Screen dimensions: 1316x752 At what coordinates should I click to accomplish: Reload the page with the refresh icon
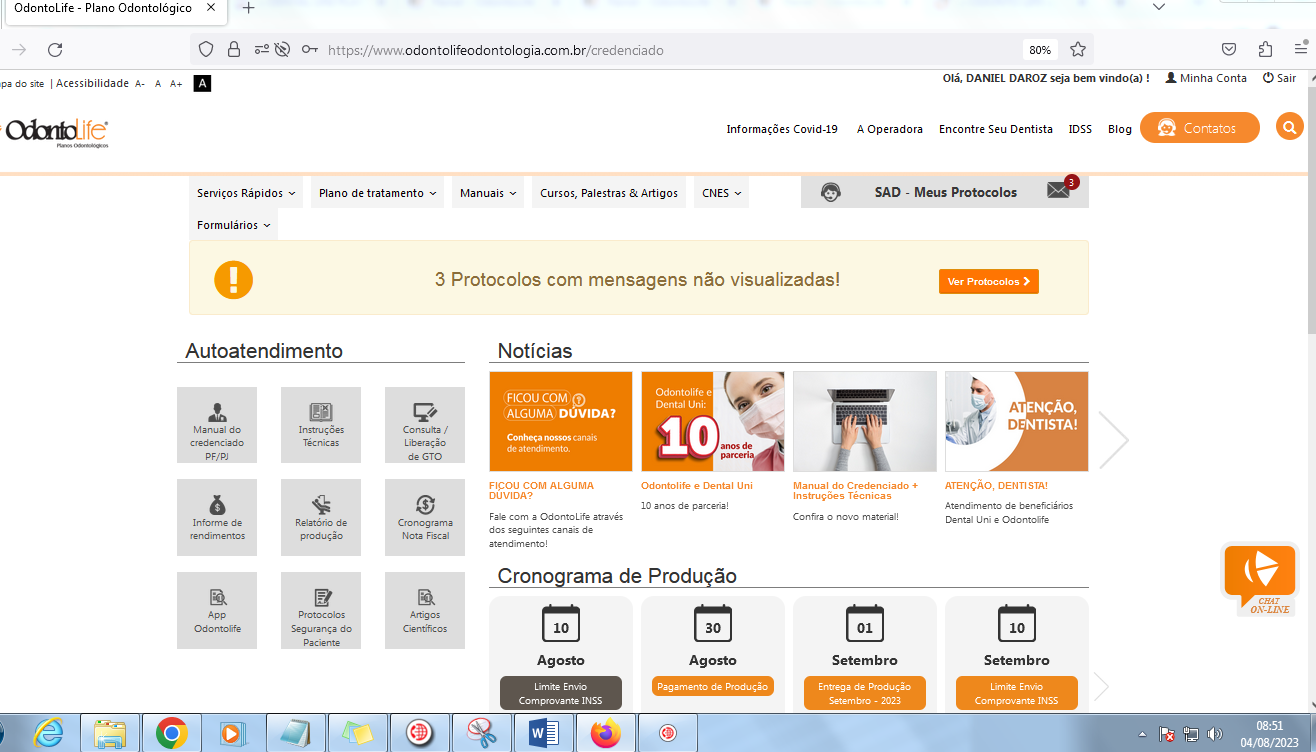pos(55,50)
